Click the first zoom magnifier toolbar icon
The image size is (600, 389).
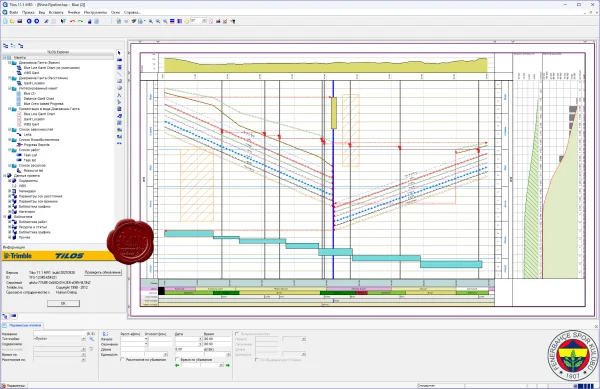[151, 21]
